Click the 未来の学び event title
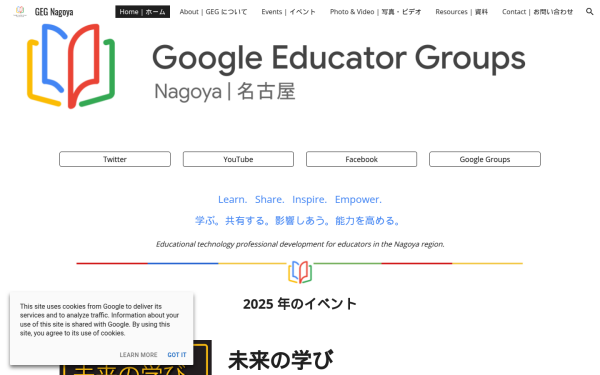Image resolution: width=600 pixels, height=375 pixels. click(281, 360)
